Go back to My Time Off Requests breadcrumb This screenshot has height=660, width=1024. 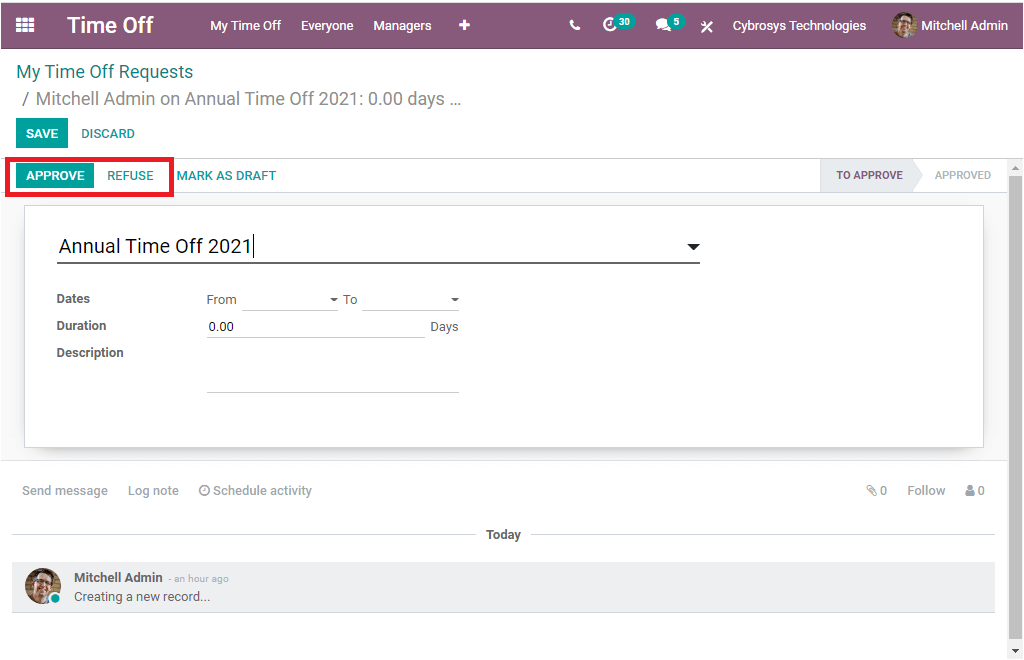coord(104,72)
